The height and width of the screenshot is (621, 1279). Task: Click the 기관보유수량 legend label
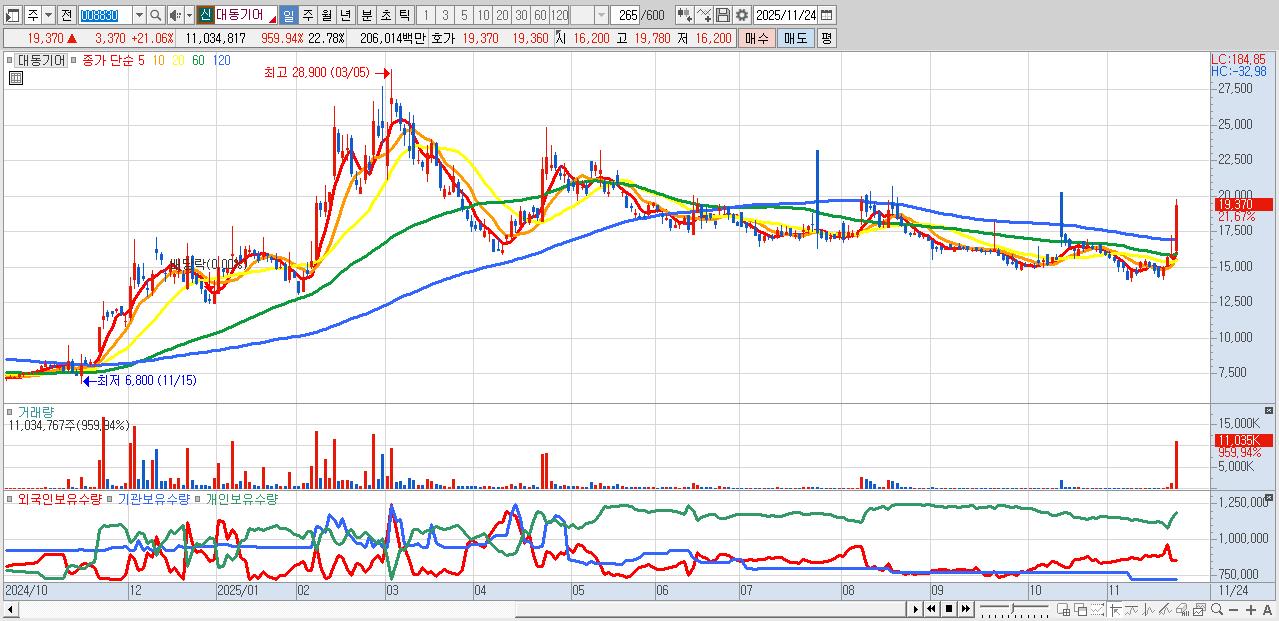pos(154,499)
